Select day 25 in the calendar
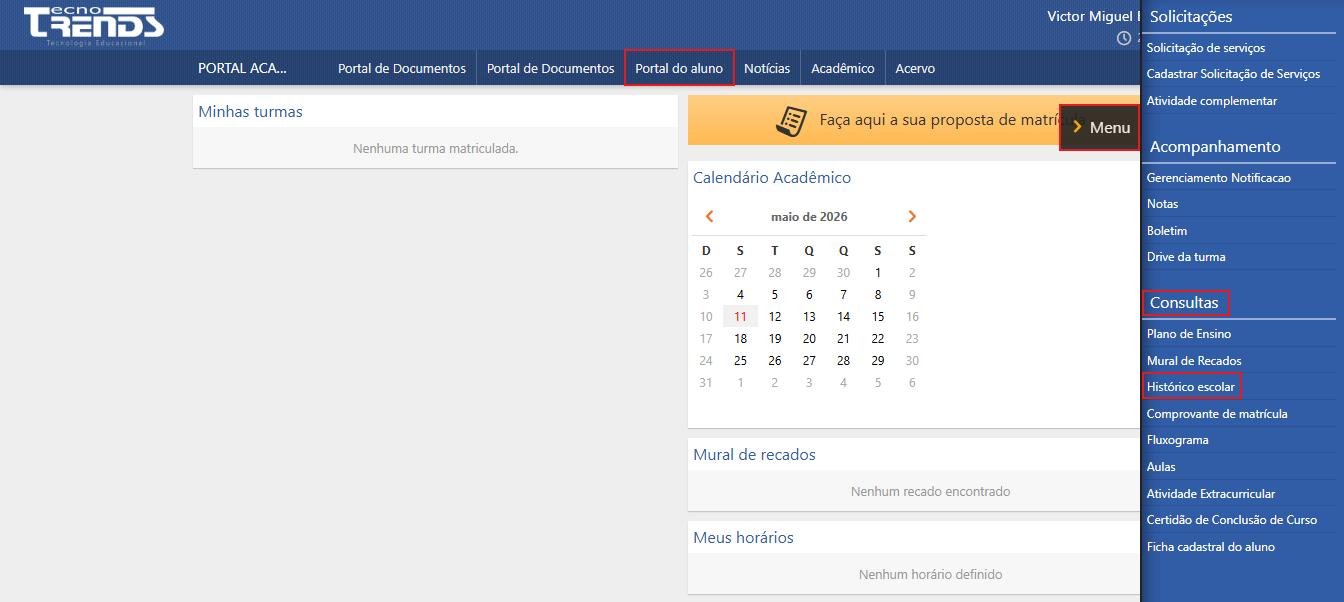Screen dimensions: 1344x602 click(740, 360)
